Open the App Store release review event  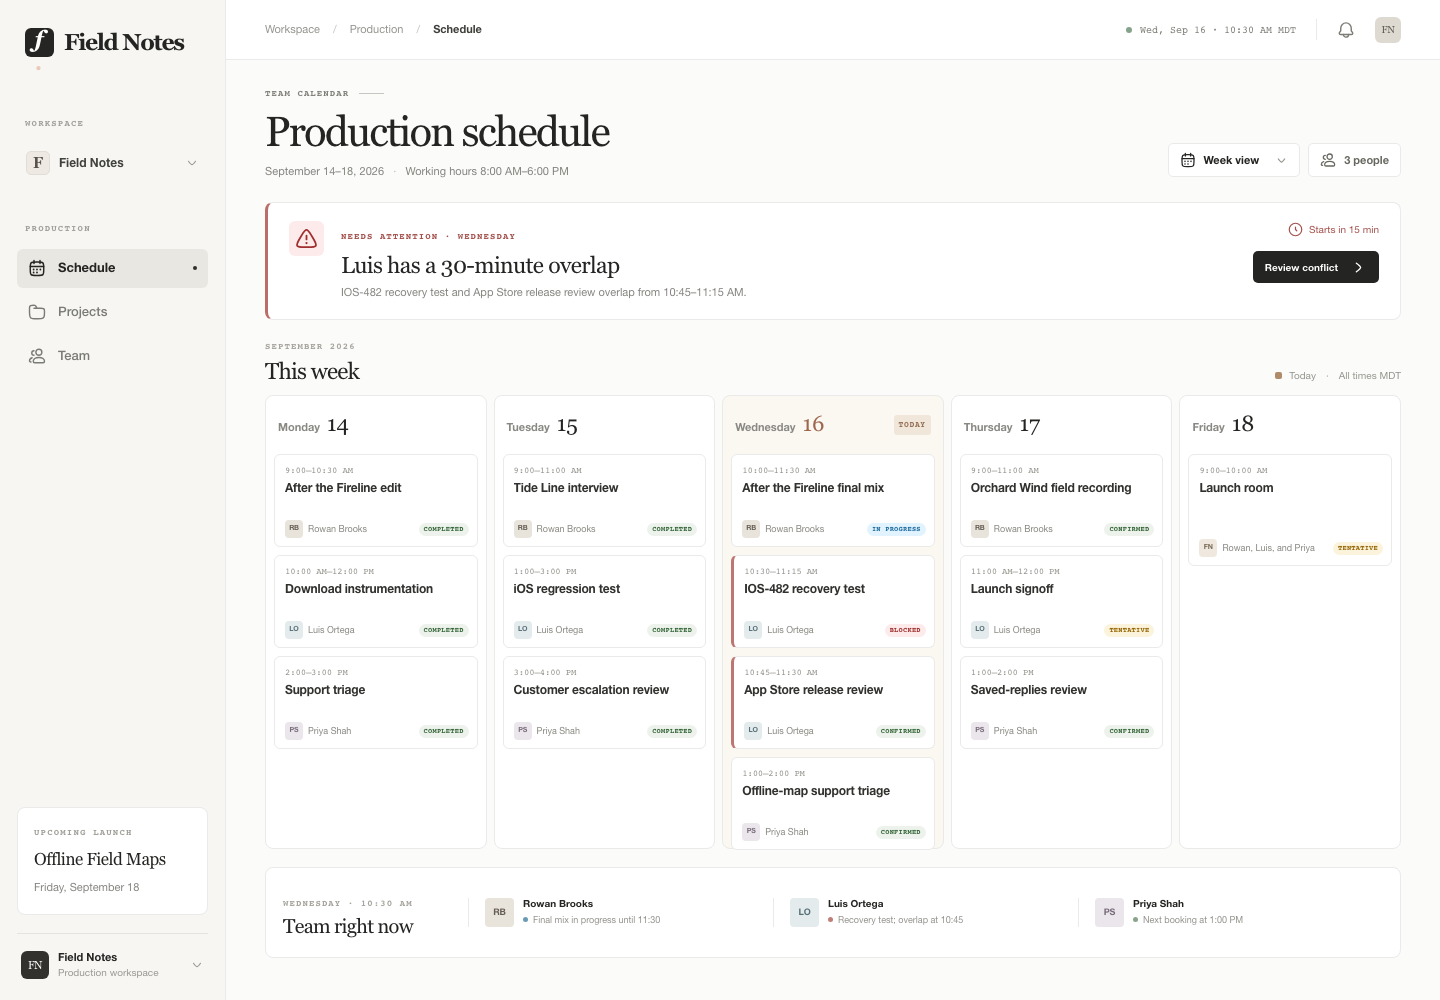[833, 702]
